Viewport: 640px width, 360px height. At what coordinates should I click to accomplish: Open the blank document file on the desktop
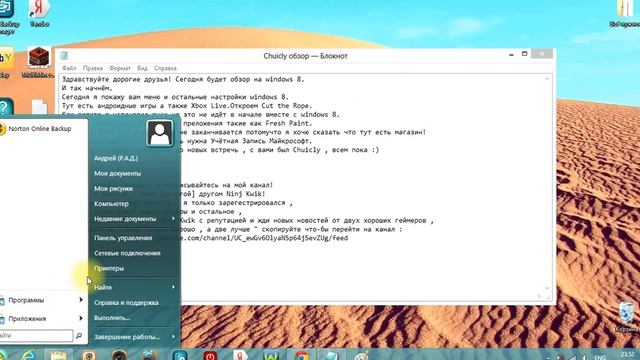tap(40, 108)
